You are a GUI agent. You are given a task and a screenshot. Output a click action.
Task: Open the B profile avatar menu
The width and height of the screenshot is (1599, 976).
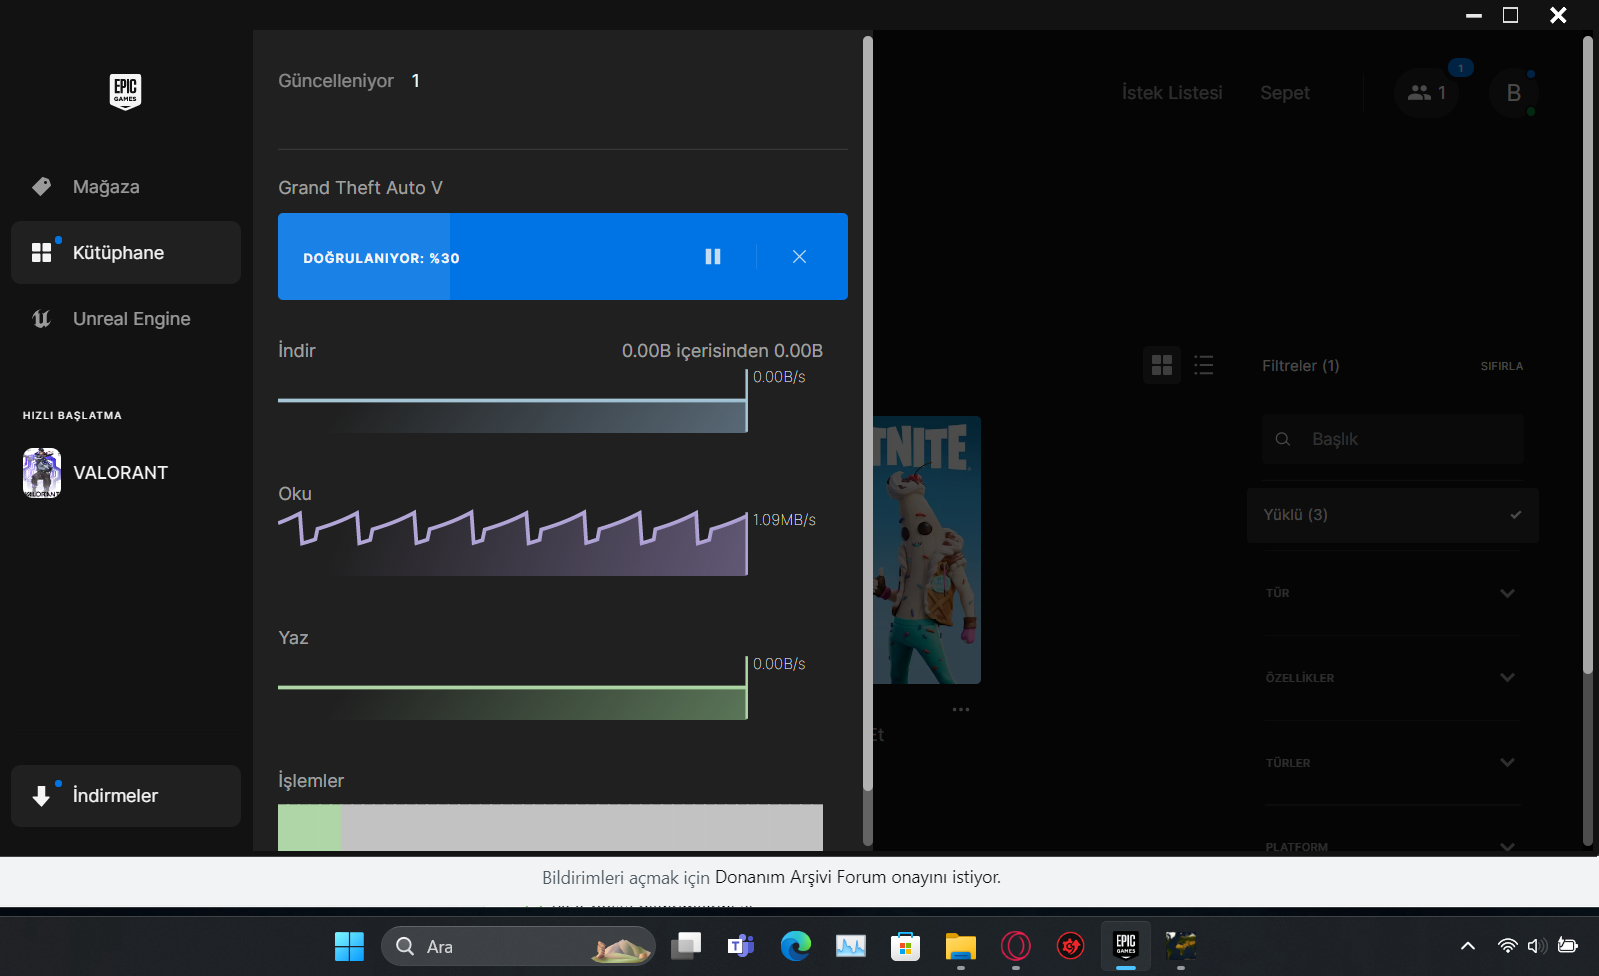pos(1514,93)
